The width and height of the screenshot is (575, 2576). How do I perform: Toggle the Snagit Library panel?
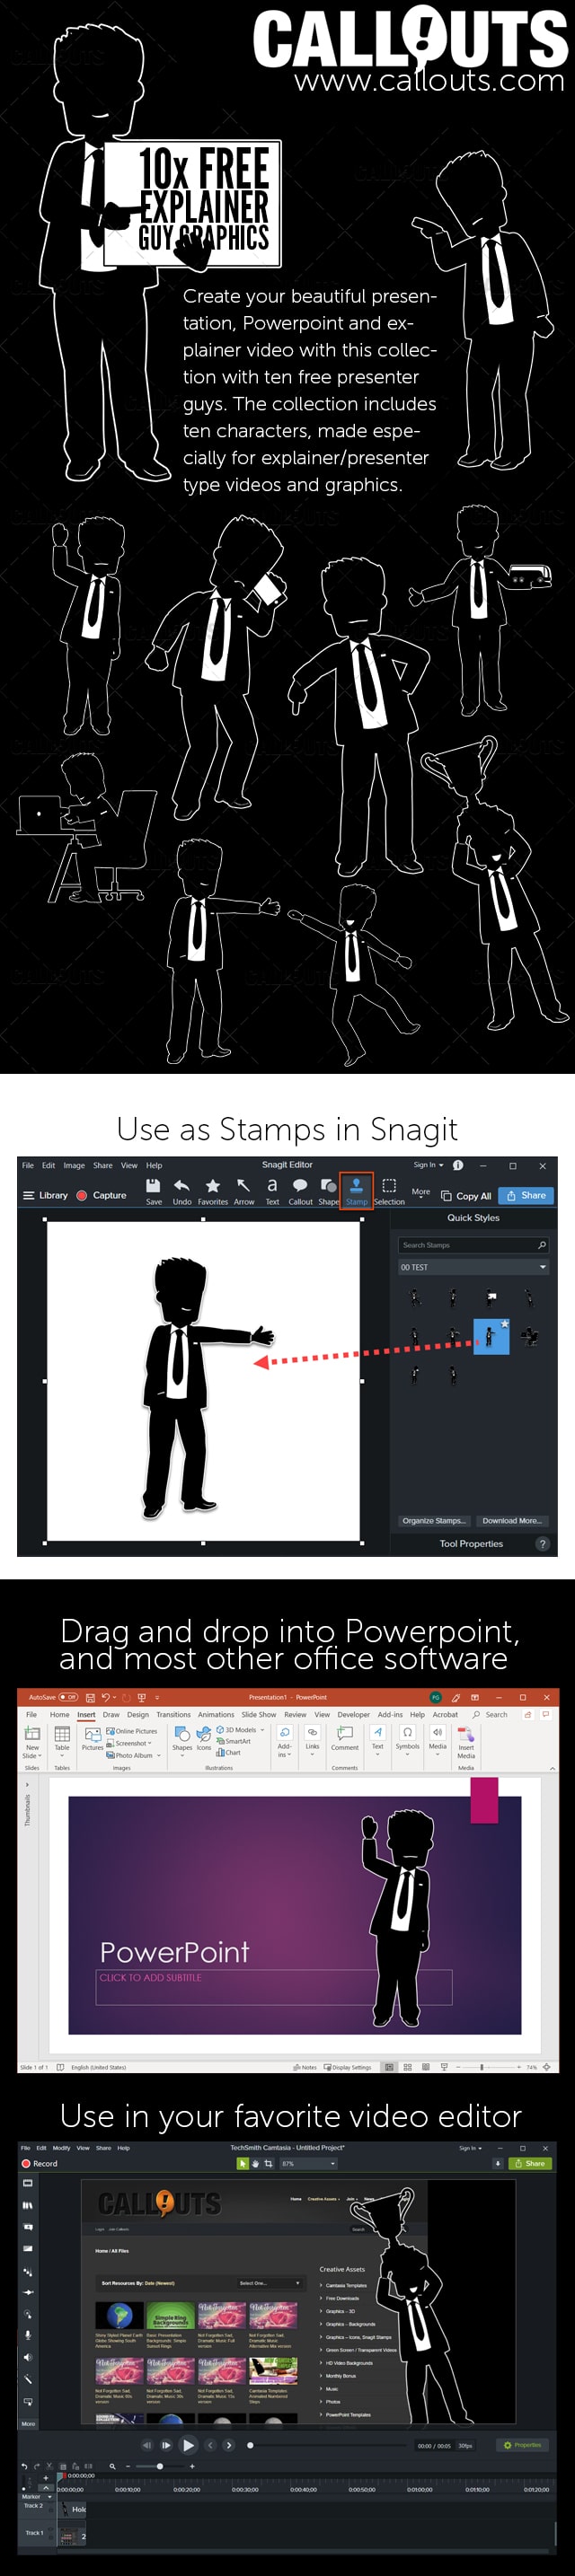pyautogui.click(x=45, y=1195)
